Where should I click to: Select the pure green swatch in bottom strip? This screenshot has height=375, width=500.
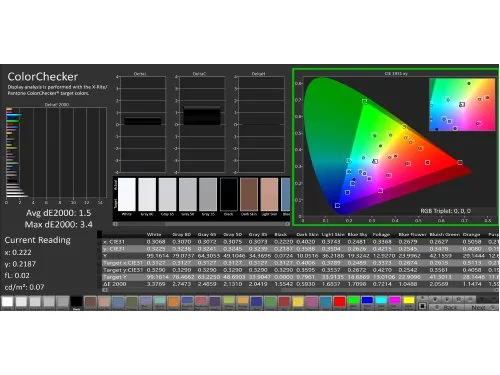(353, 301)
